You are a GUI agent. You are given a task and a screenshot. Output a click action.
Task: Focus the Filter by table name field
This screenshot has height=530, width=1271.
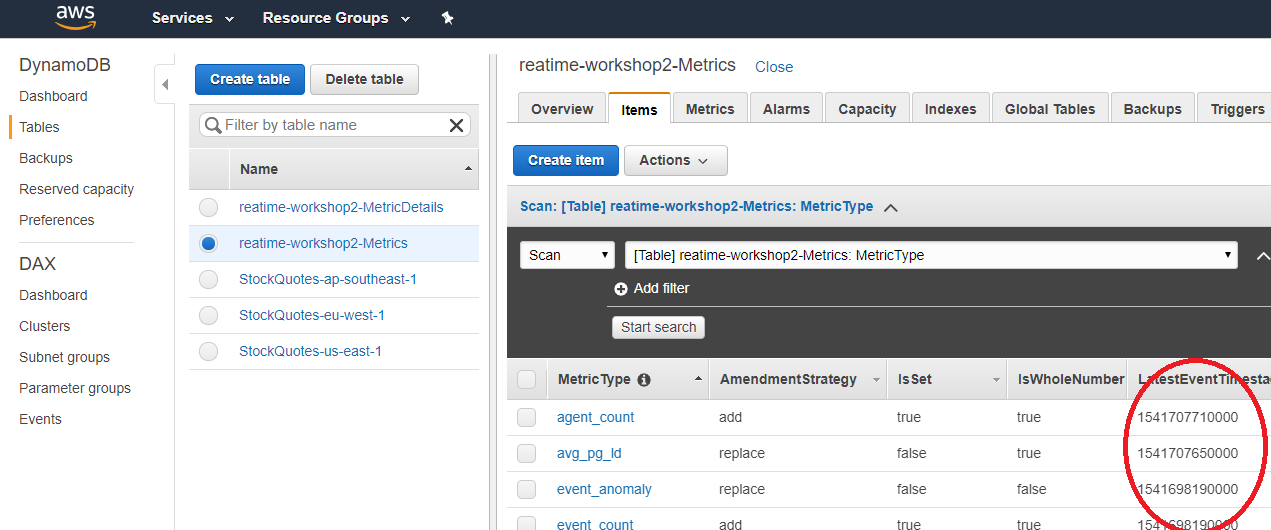[335, 125]
